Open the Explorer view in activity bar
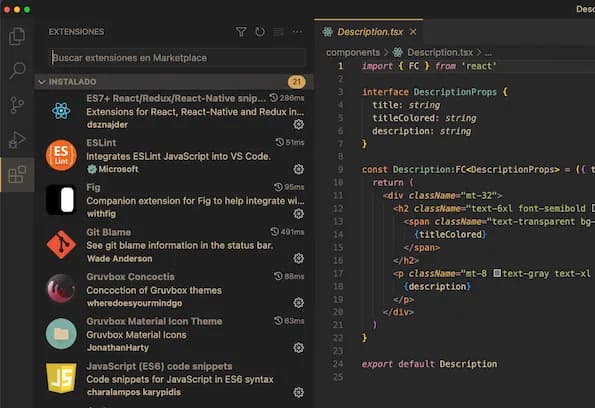The width and height of the screenshot is (595, 408). point(17,36)
